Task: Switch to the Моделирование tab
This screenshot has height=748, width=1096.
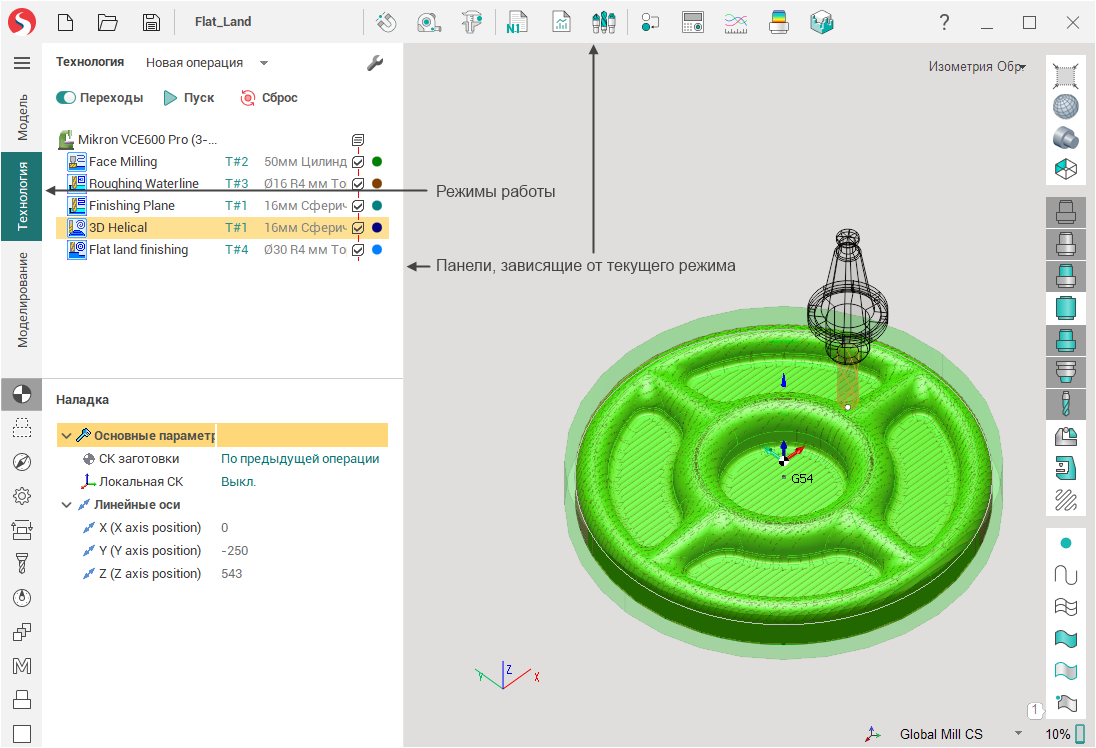Action: pos(22,299)
